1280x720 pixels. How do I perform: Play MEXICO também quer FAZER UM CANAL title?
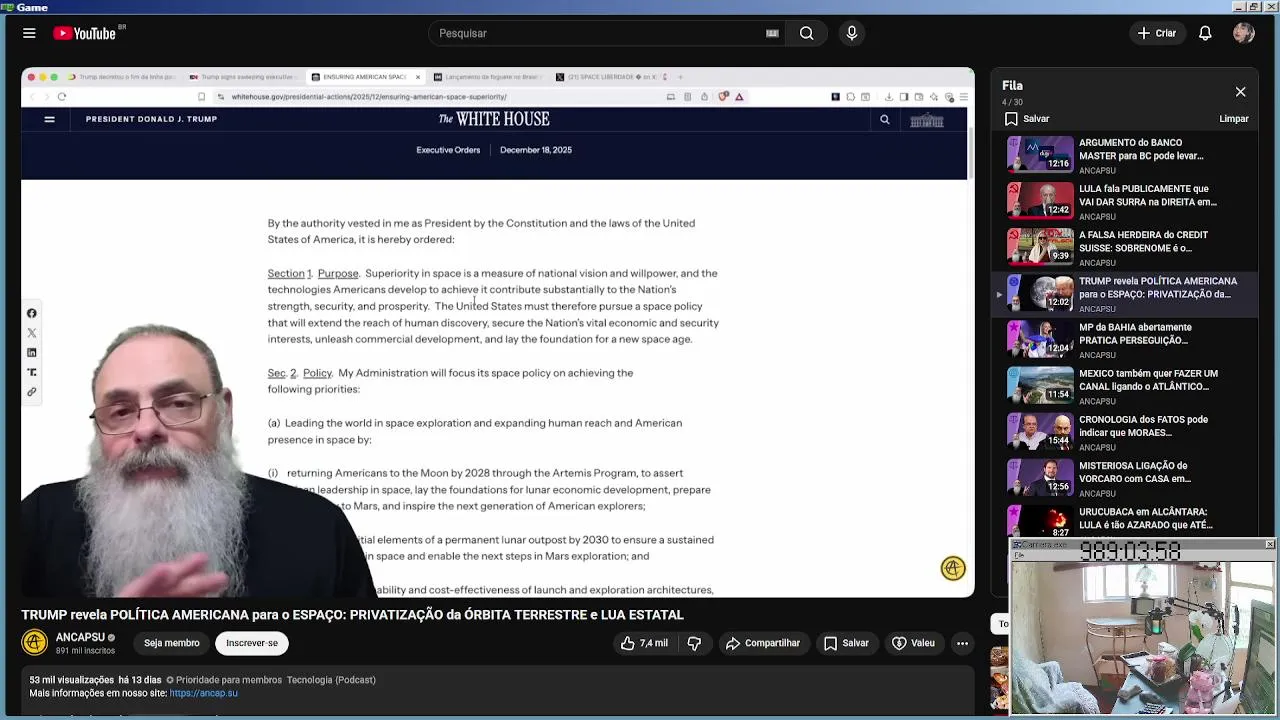[x=1148, y=380]
